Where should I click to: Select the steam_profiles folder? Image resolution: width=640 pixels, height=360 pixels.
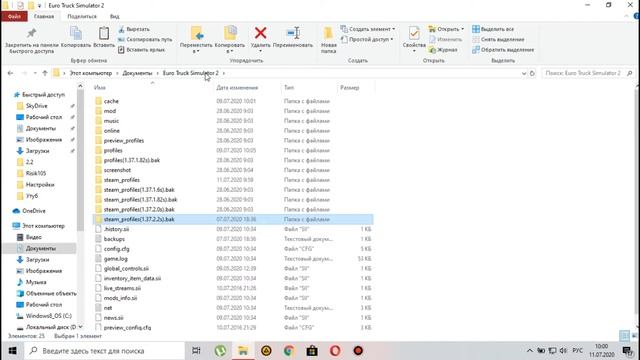click(x=122, y=180)
